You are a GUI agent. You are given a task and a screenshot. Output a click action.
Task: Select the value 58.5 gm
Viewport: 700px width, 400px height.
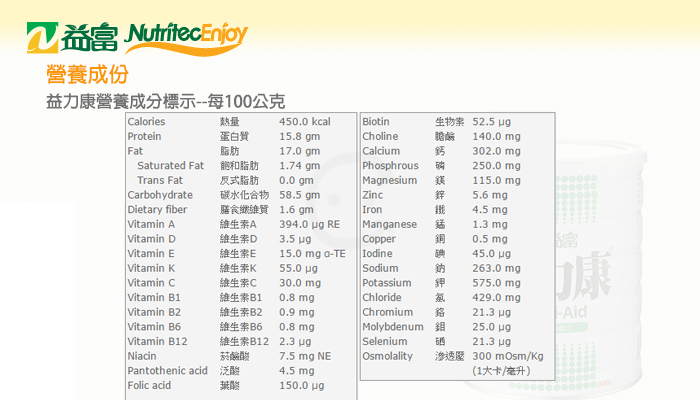point(300,195)
